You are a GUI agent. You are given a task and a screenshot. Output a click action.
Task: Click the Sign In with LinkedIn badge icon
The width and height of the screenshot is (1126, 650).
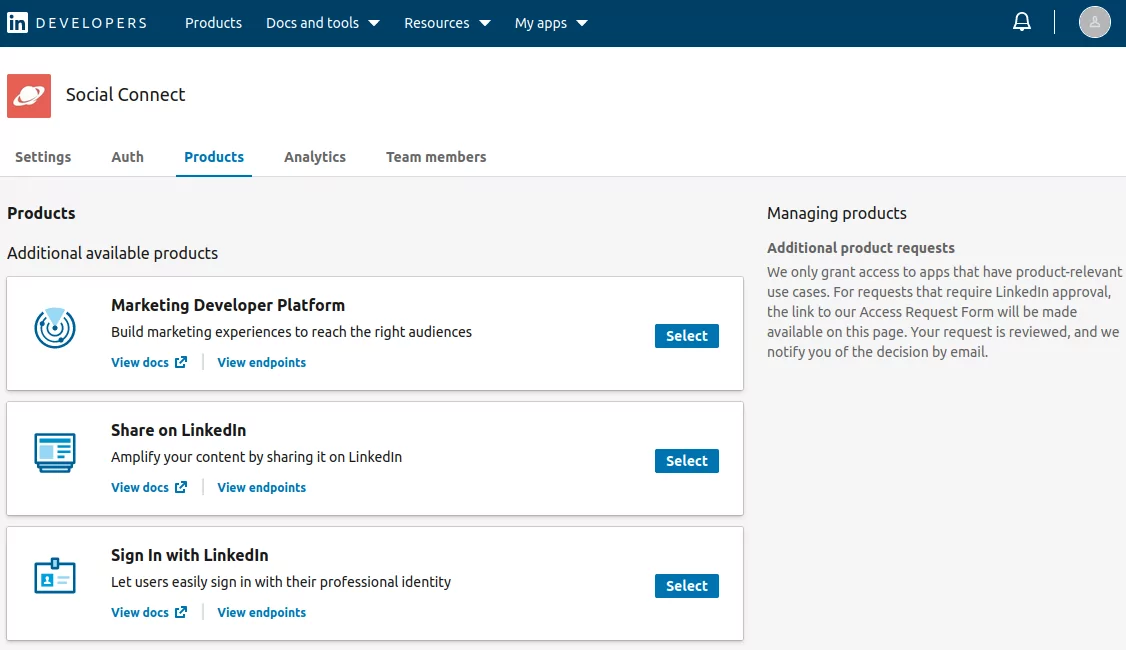click(55, 576)
